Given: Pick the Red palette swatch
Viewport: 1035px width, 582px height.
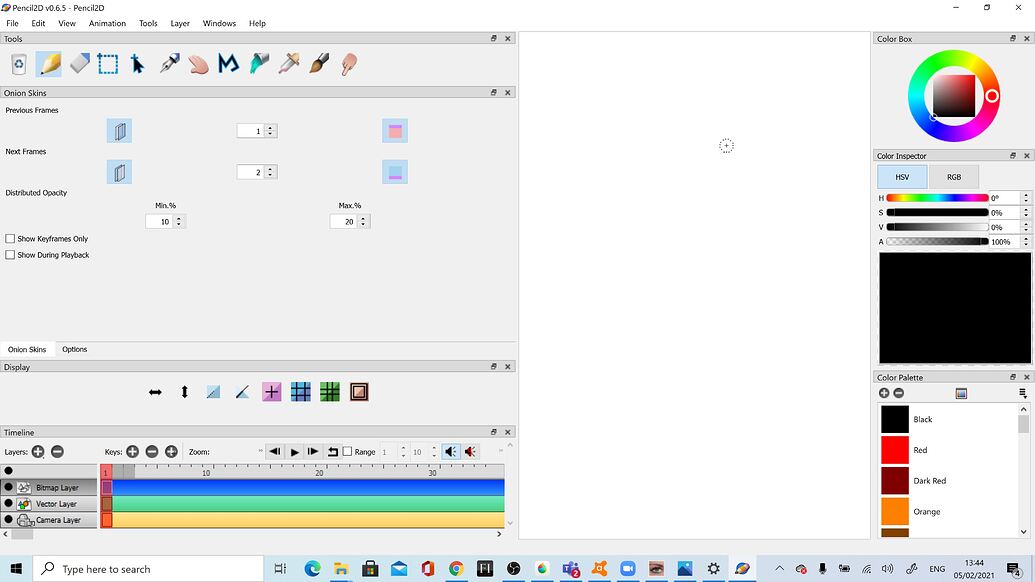Looking at the screenshot, I should pos(894,450).
